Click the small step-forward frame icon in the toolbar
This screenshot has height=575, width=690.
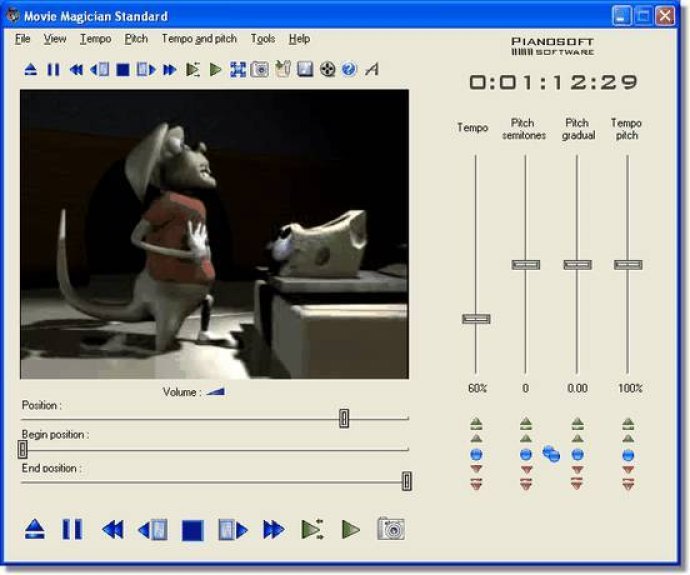146,70
